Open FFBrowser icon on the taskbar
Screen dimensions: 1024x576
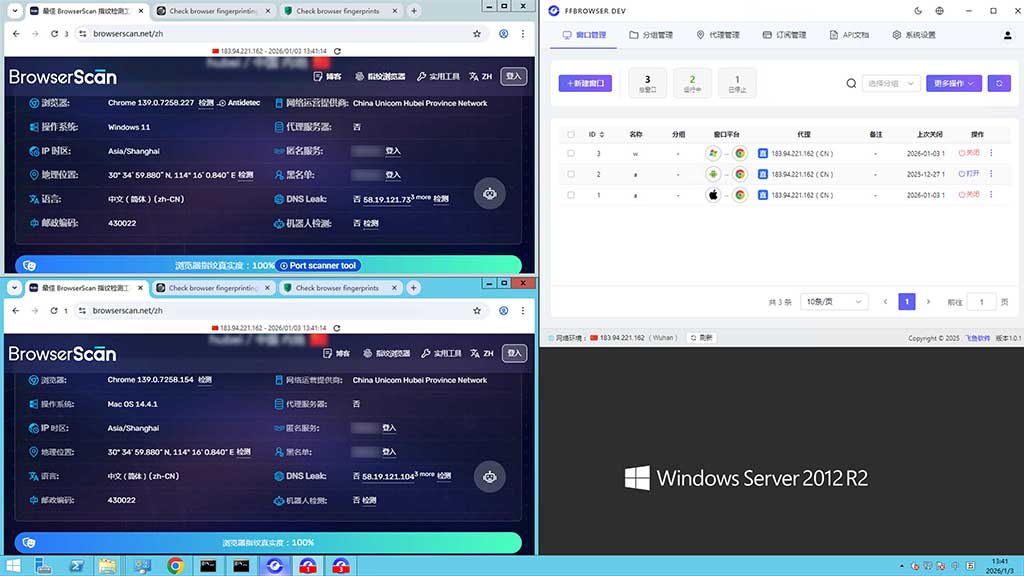275,566
